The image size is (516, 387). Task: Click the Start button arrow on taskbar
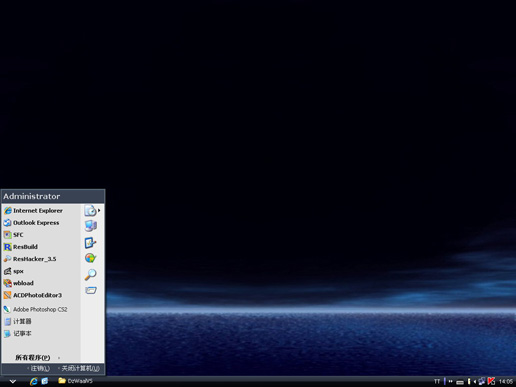tap(13, 381)
